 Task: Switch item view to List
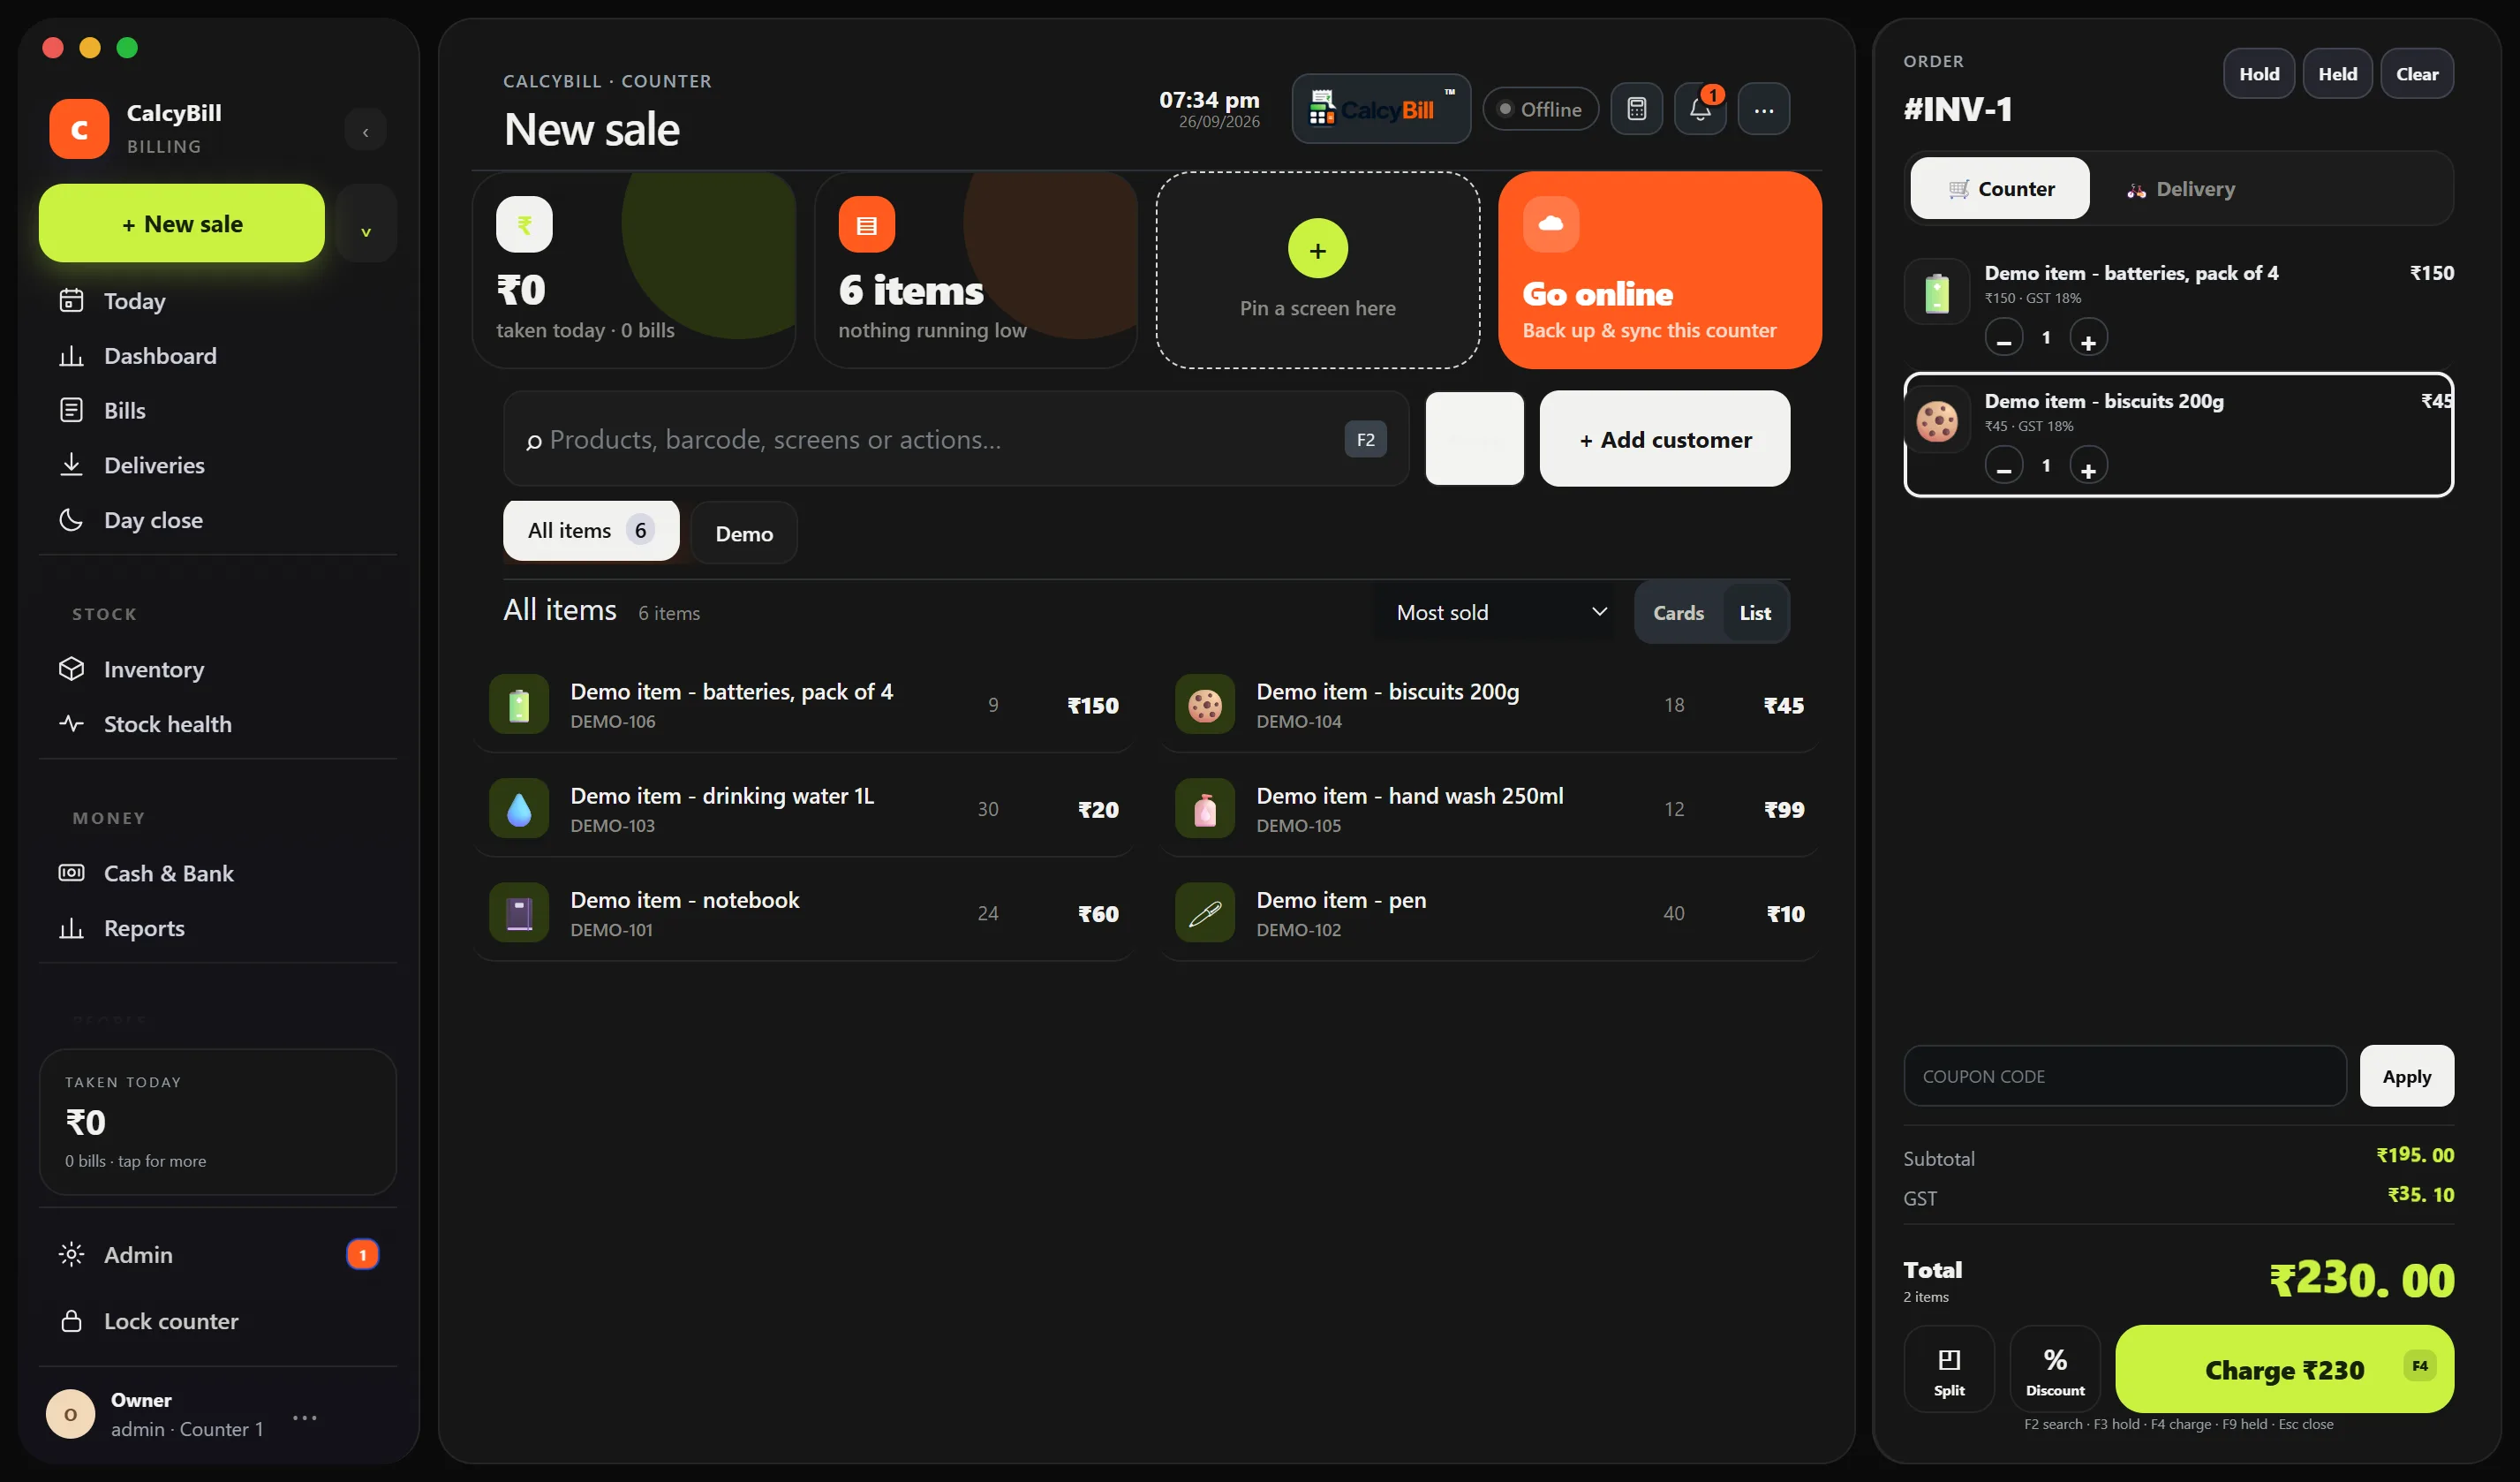[x=1754, y=613]
